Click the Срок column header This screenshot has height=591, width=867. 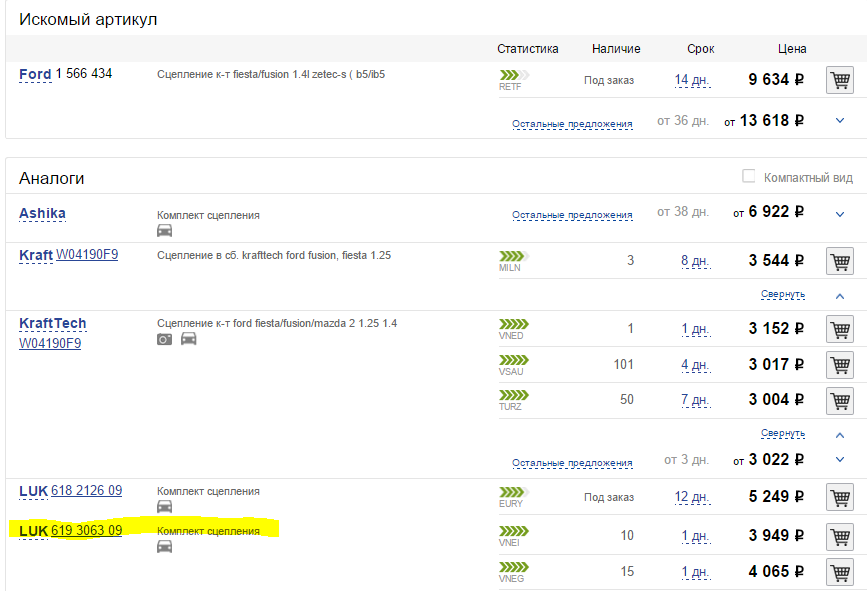pyautogui.click(x=701, y=49)
